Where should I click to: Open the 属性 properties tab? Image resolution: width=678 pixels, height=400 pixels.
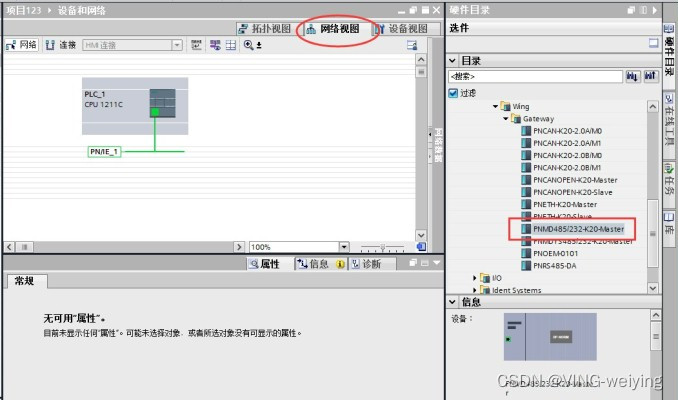click(x=264, y=264)
